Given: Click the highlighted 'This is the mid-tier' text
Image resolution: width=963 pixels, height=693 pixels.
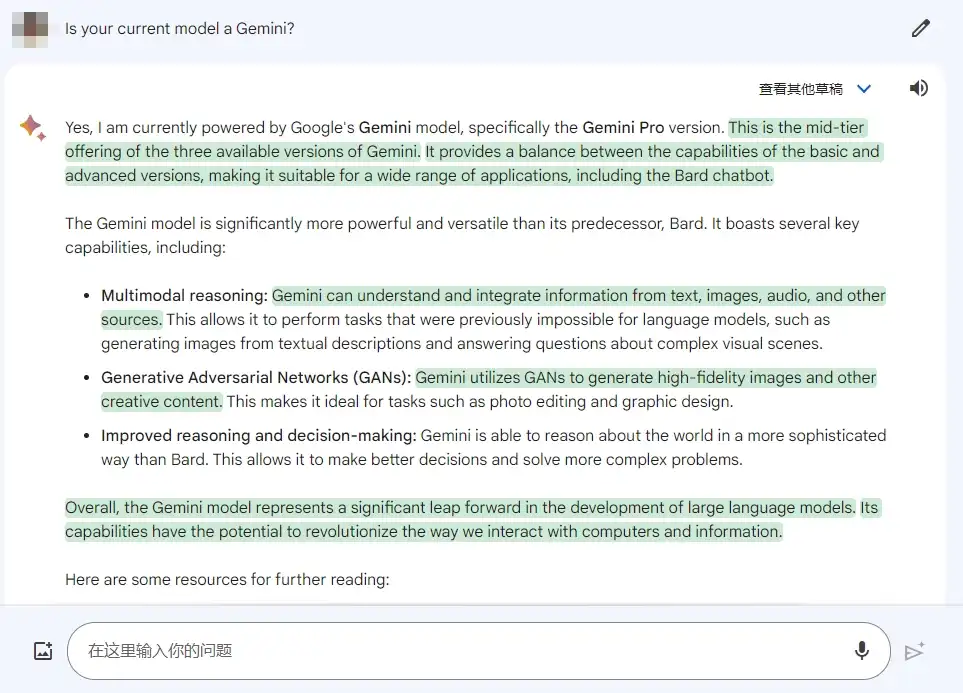Looking at the screenshot, I should 797,127.
